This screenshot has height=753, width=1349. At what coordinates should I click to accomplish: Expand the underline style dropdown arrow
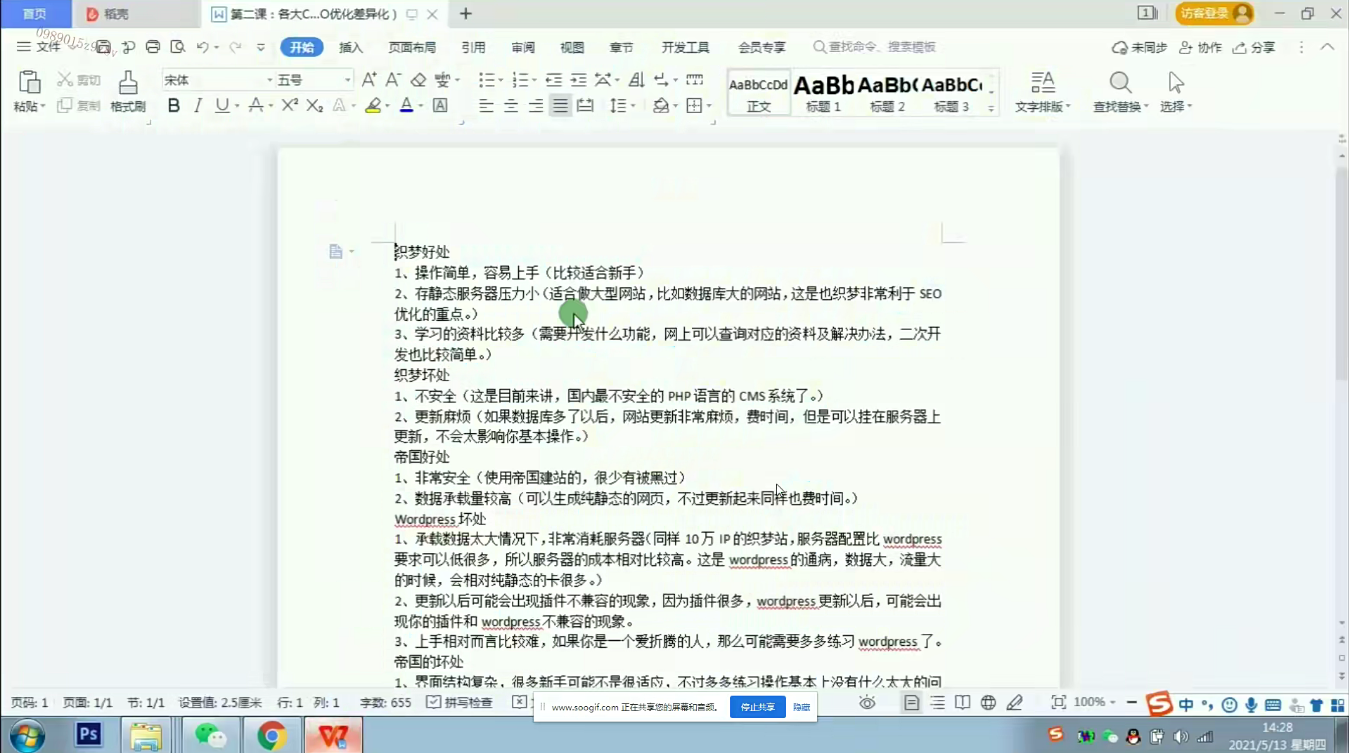coord(237,106)
